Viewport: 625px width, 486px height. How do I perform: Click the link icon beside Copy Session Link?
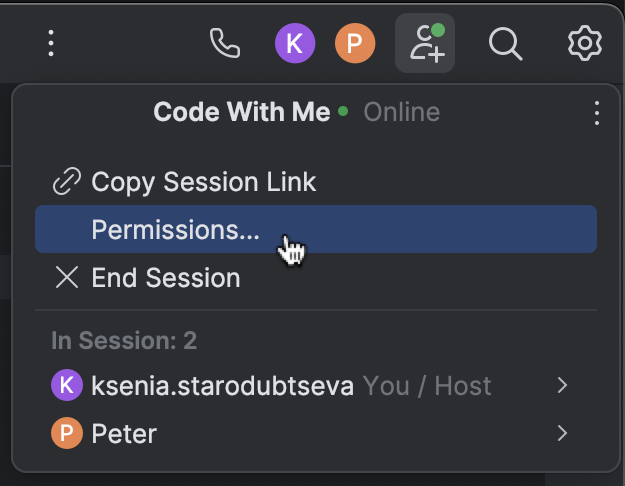67,181
